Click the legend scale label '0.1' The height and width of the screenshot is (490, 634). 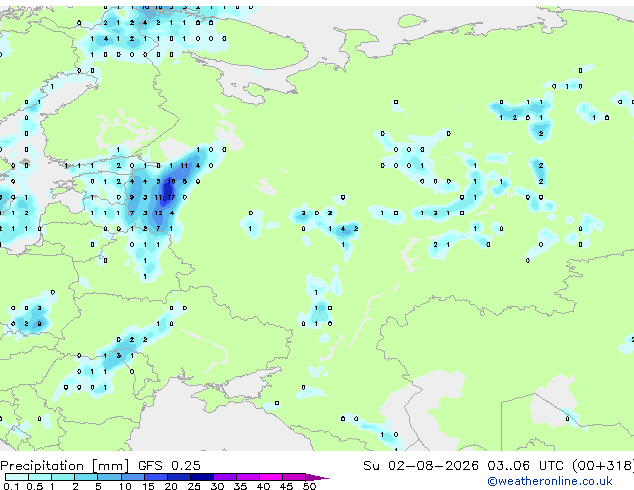(x=11, y=486)
